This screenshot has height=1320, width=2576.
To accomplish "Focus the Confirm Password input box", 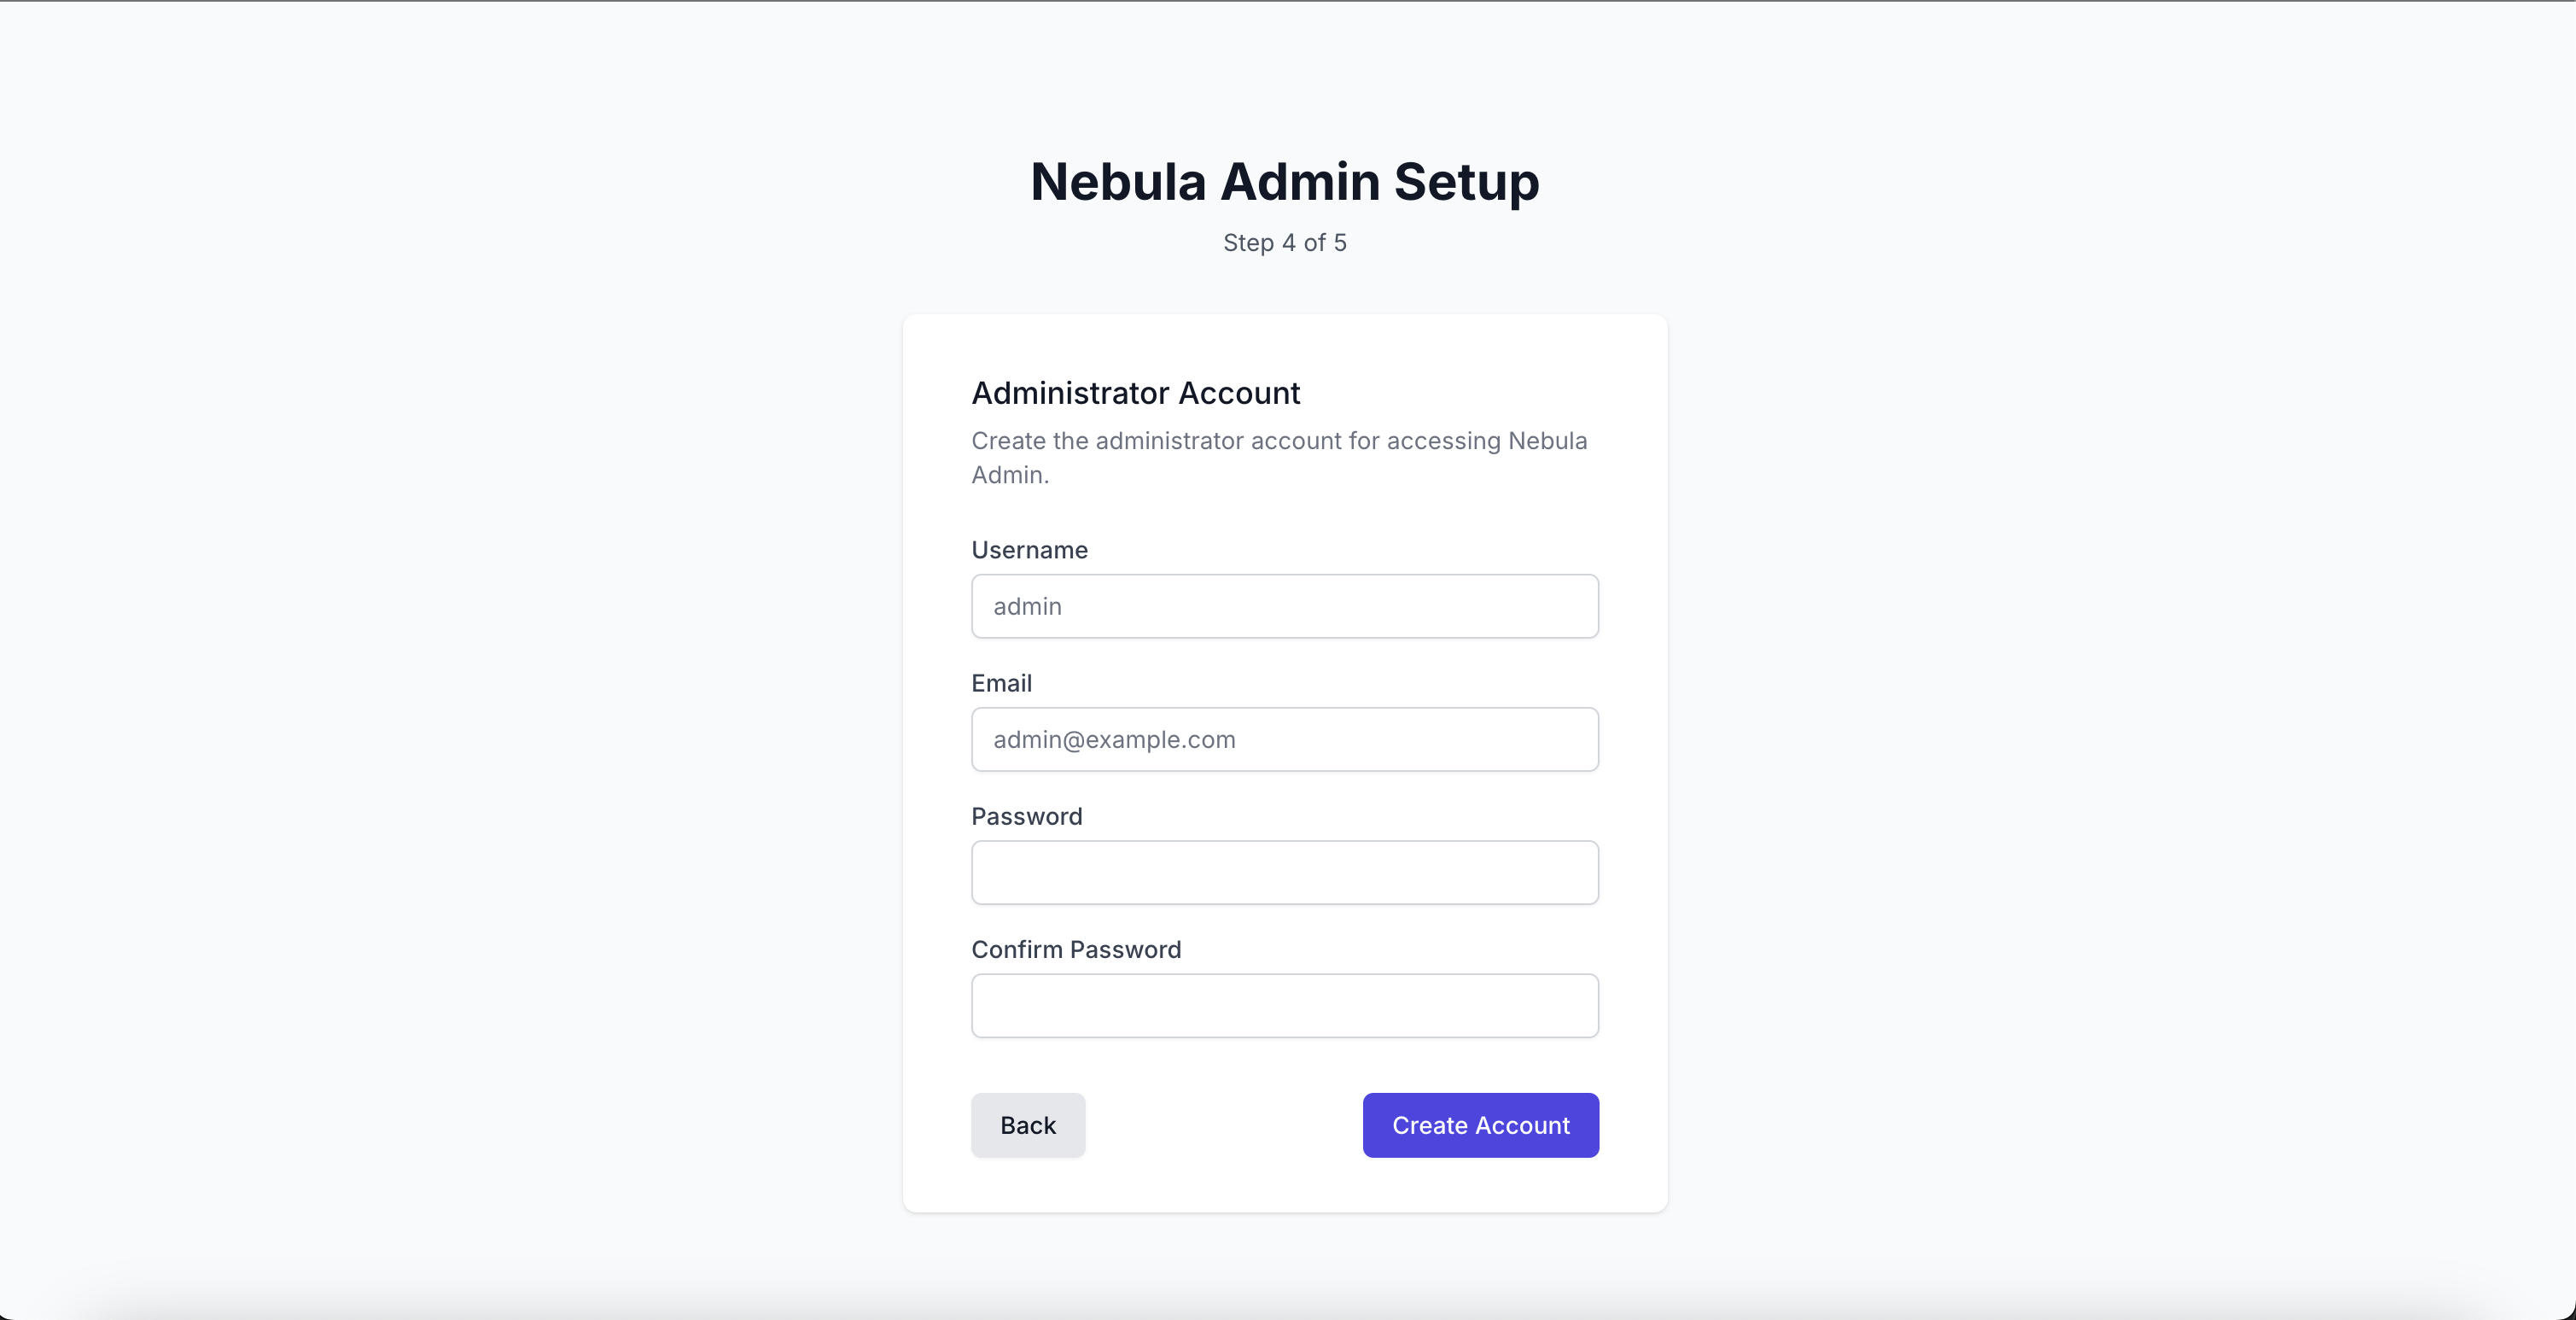I will (x=1284, y=1005).
